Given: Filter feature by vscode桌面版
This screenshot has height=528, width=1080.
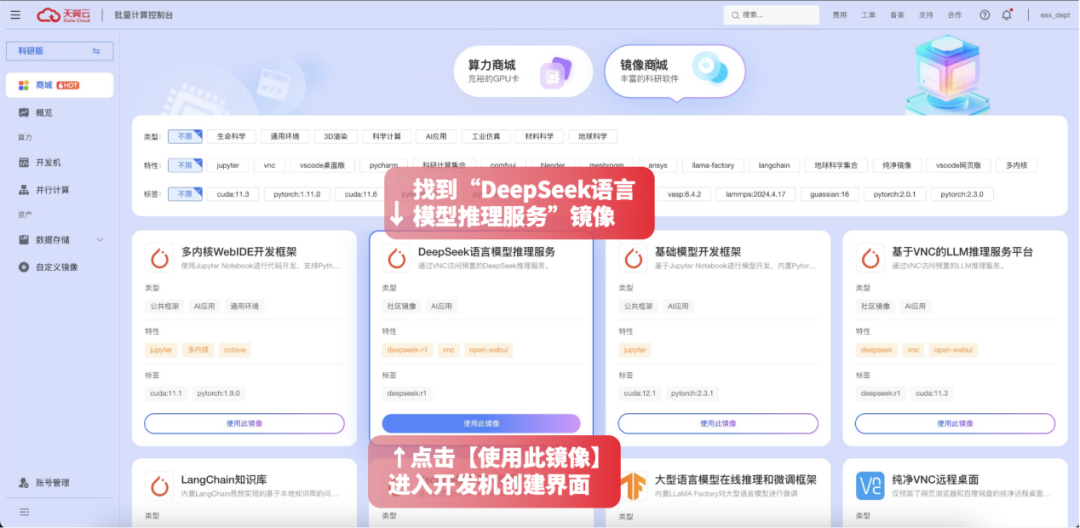Looking at the screenshot, I should tap(322, 165).
